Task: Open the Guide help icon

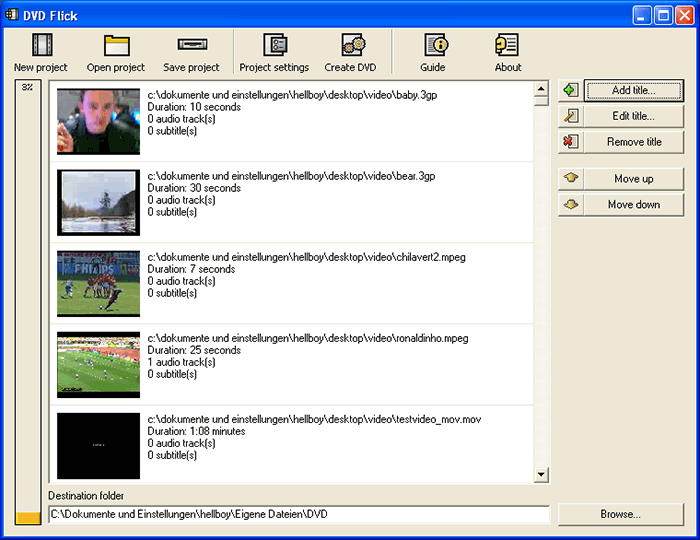Action: click(x=433, y=45)
